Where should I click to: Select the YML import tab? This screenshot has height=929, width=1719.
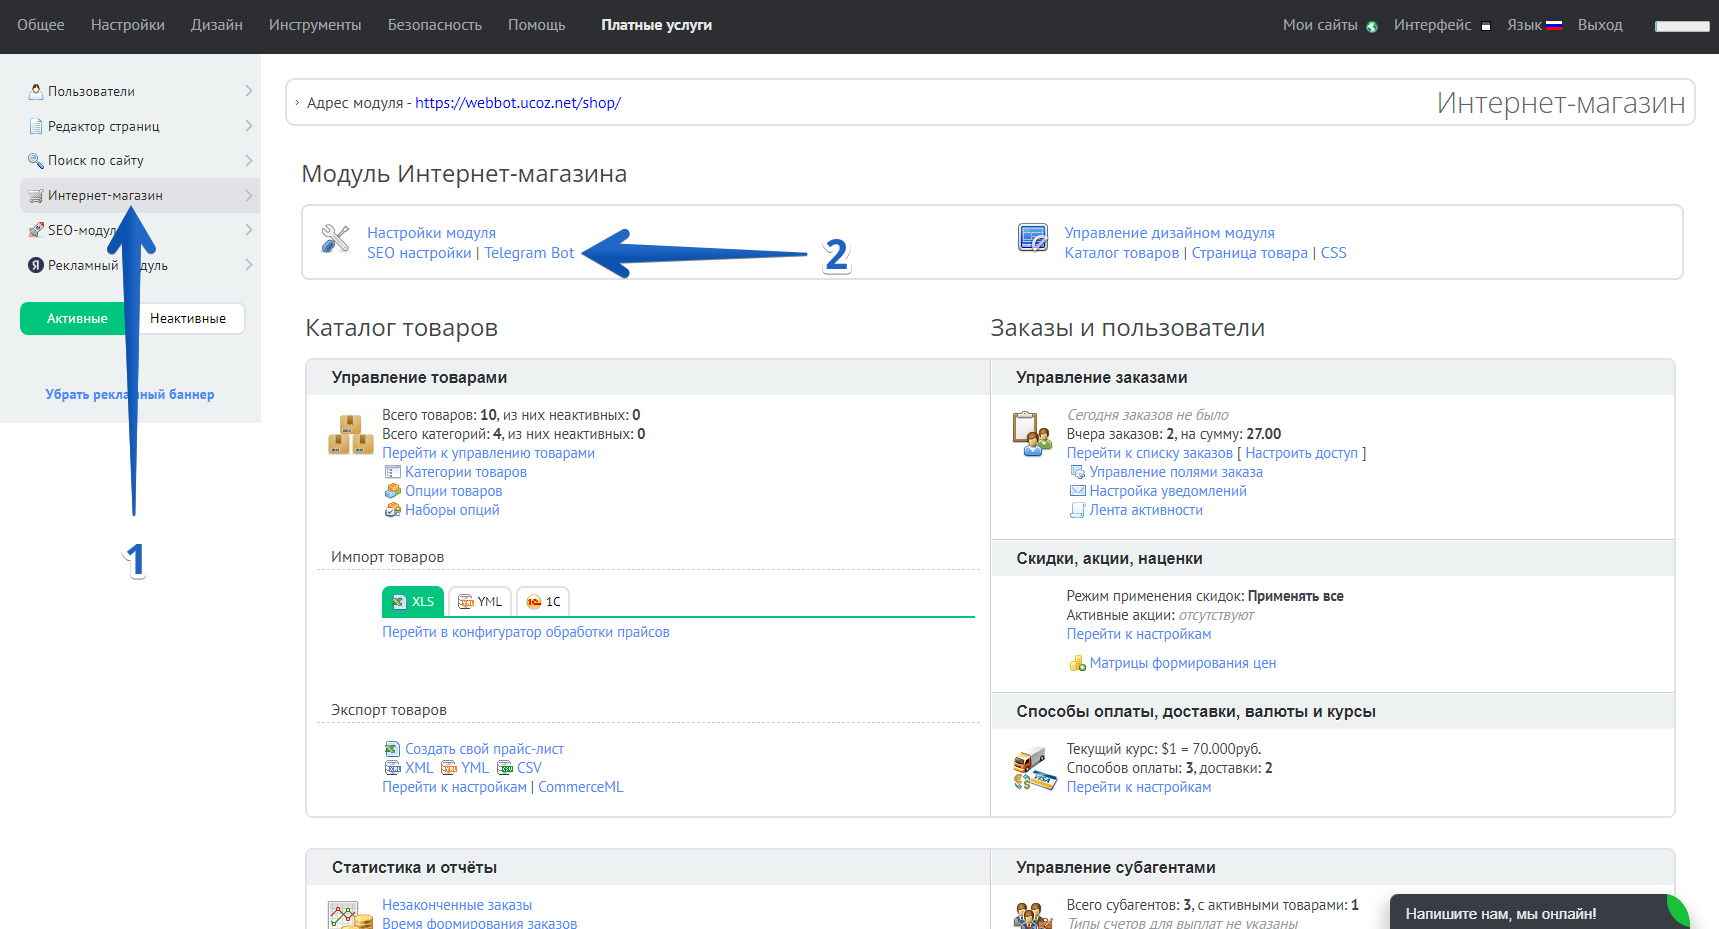click(x=480, y=602)
